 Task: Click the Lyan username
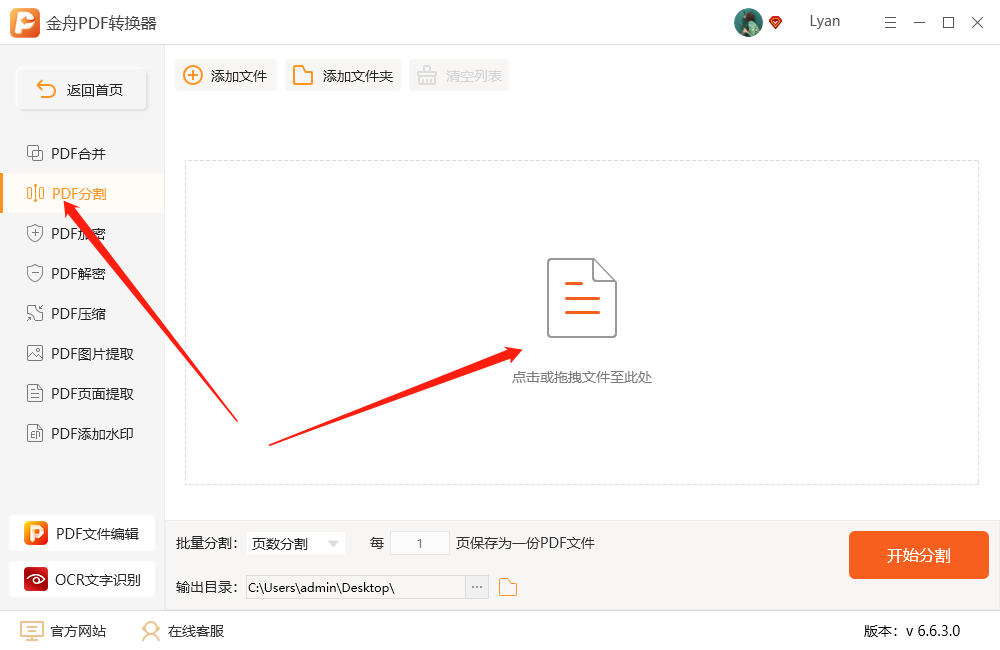(825, 21)
